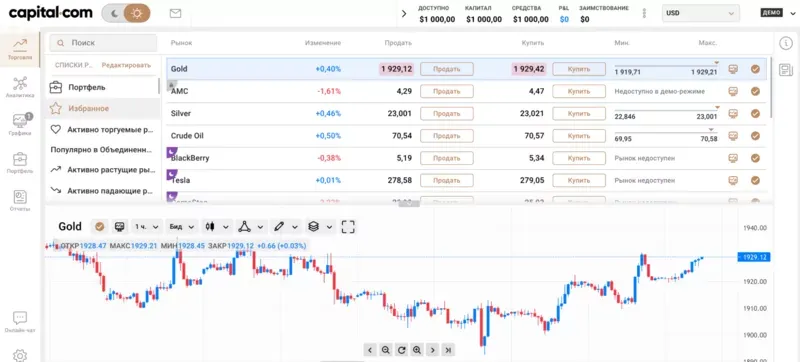The height and width of the screenshot is (362, 800).
Task: Toggle favorite checkmark in Gold row
Action: click(x=755, y=69)
